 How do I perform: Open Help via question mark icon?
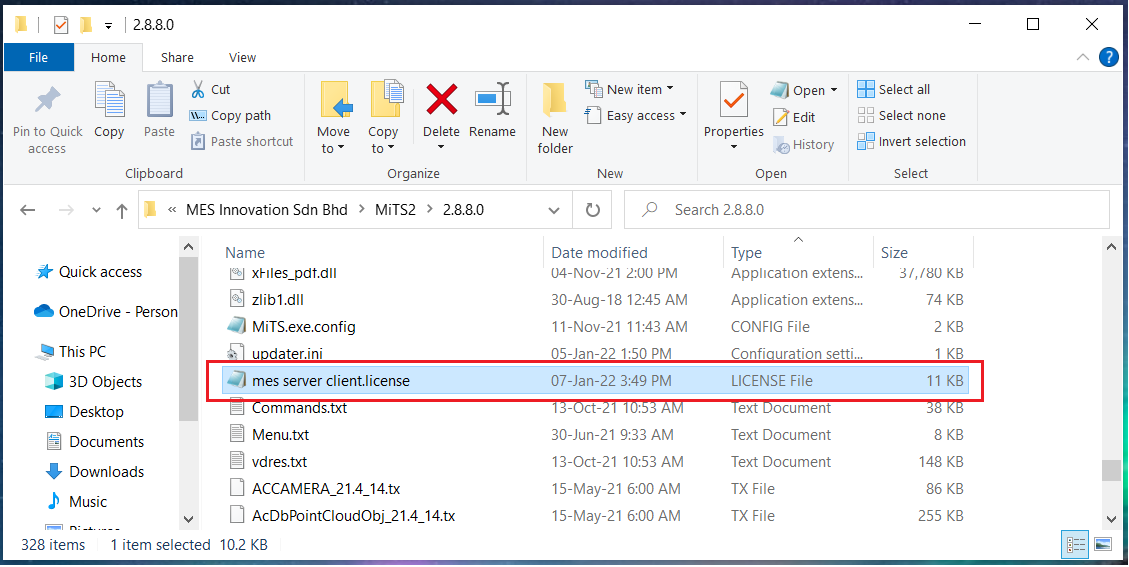tap(1109, 58)
